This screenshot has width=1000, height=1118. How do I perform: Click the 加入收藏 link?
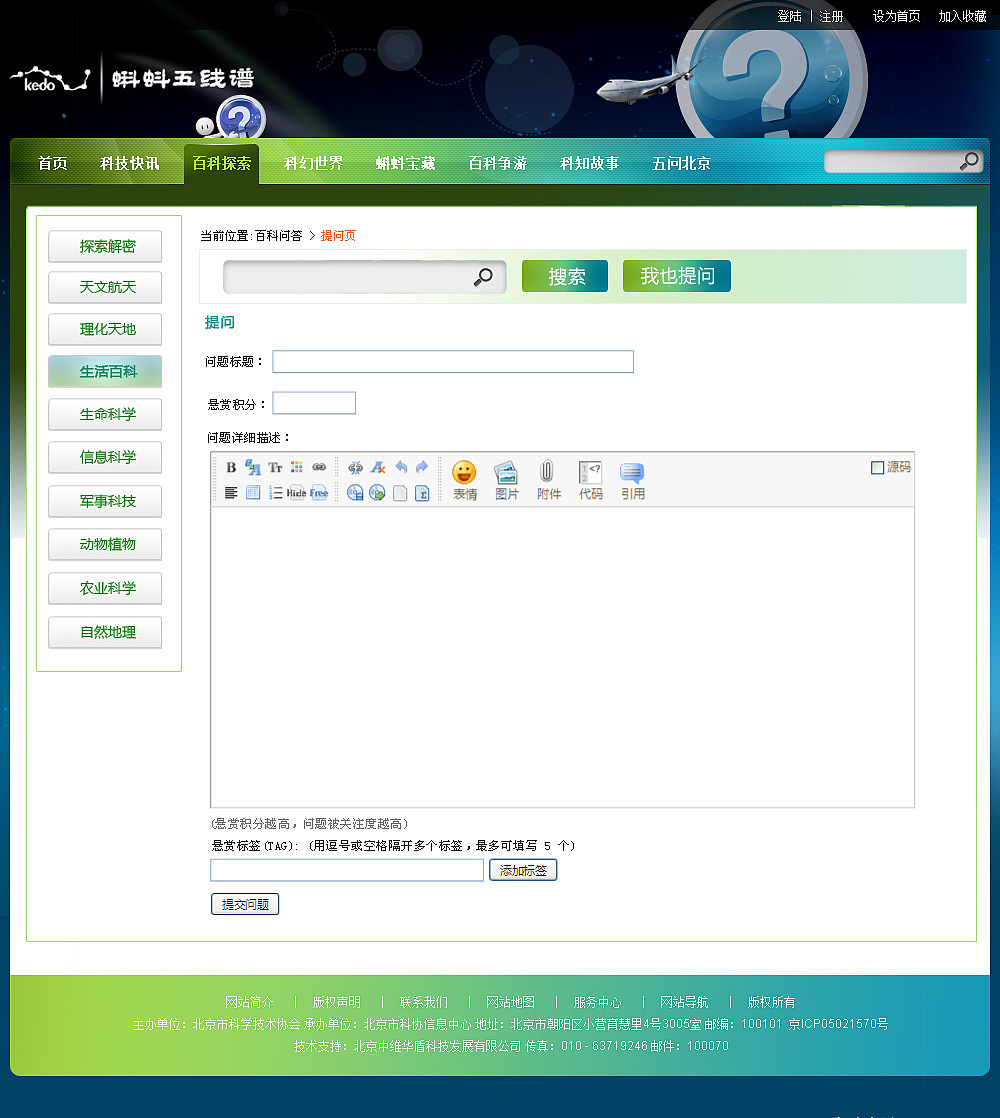[962, 16]
